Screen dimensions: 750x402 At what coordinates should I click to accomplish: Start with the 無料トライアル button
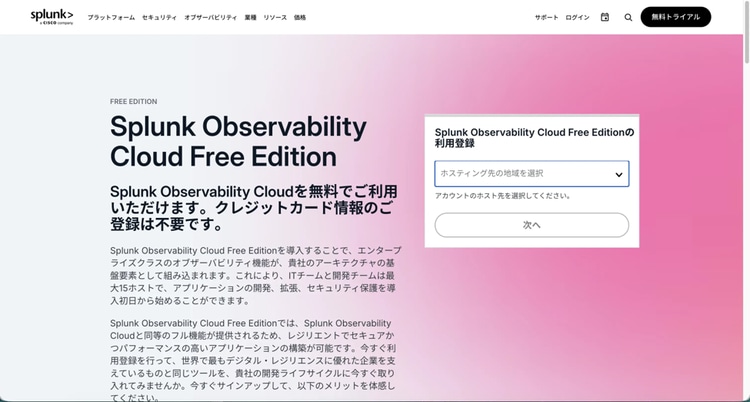coord(675,17)
